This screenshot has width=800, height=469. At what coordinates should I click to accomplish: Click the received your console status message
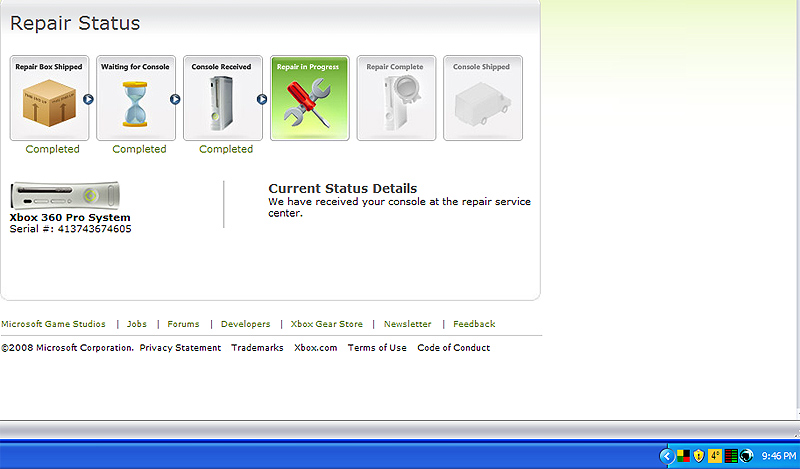click(x=399, y=207)
